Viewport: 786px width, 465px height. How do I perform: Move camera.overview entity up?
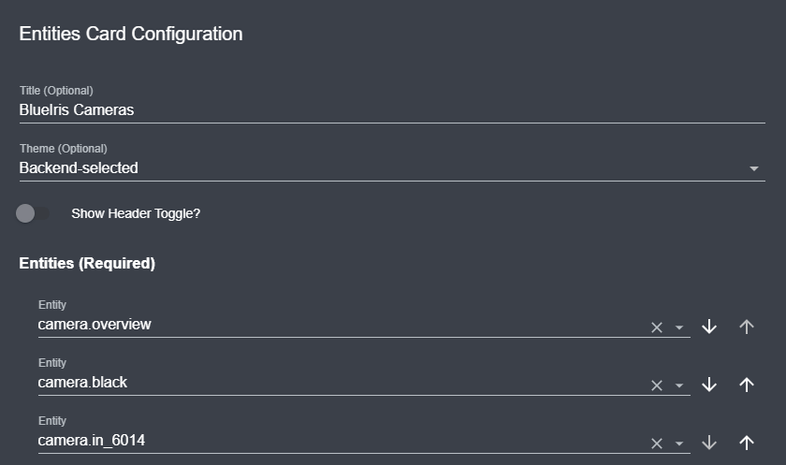745,327
